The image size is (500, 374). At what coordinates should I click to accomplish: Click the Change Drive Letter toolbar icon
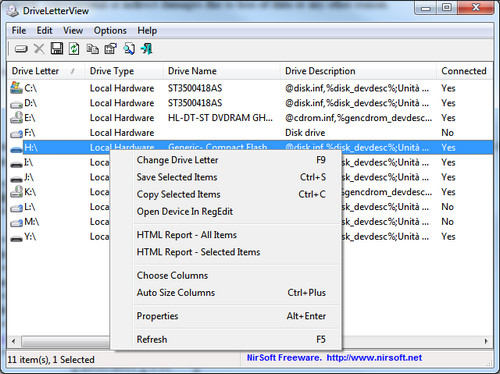(x=21, y=49)
